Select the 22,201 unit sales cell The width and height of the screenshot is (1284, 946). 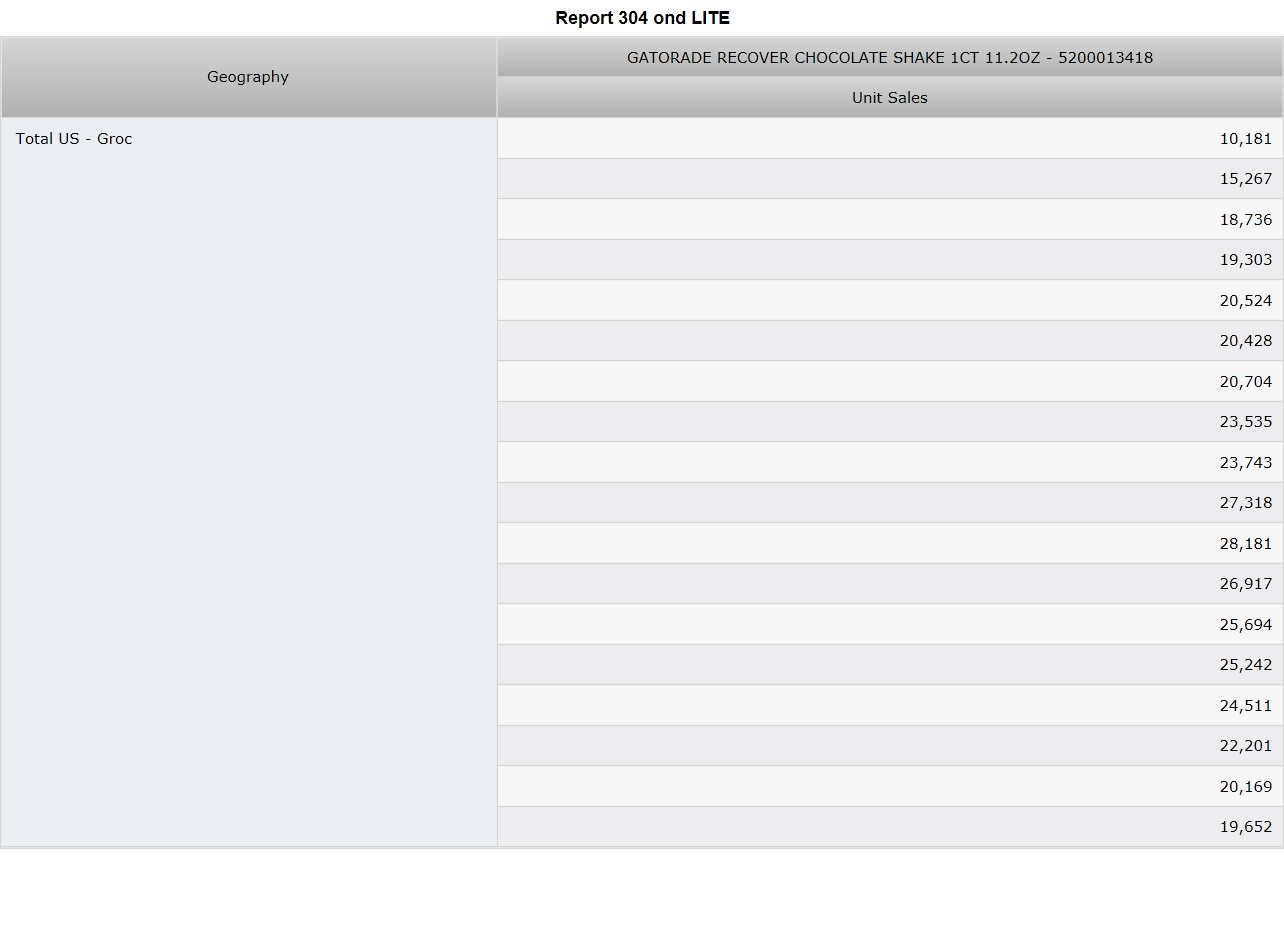tap(890, 746)
